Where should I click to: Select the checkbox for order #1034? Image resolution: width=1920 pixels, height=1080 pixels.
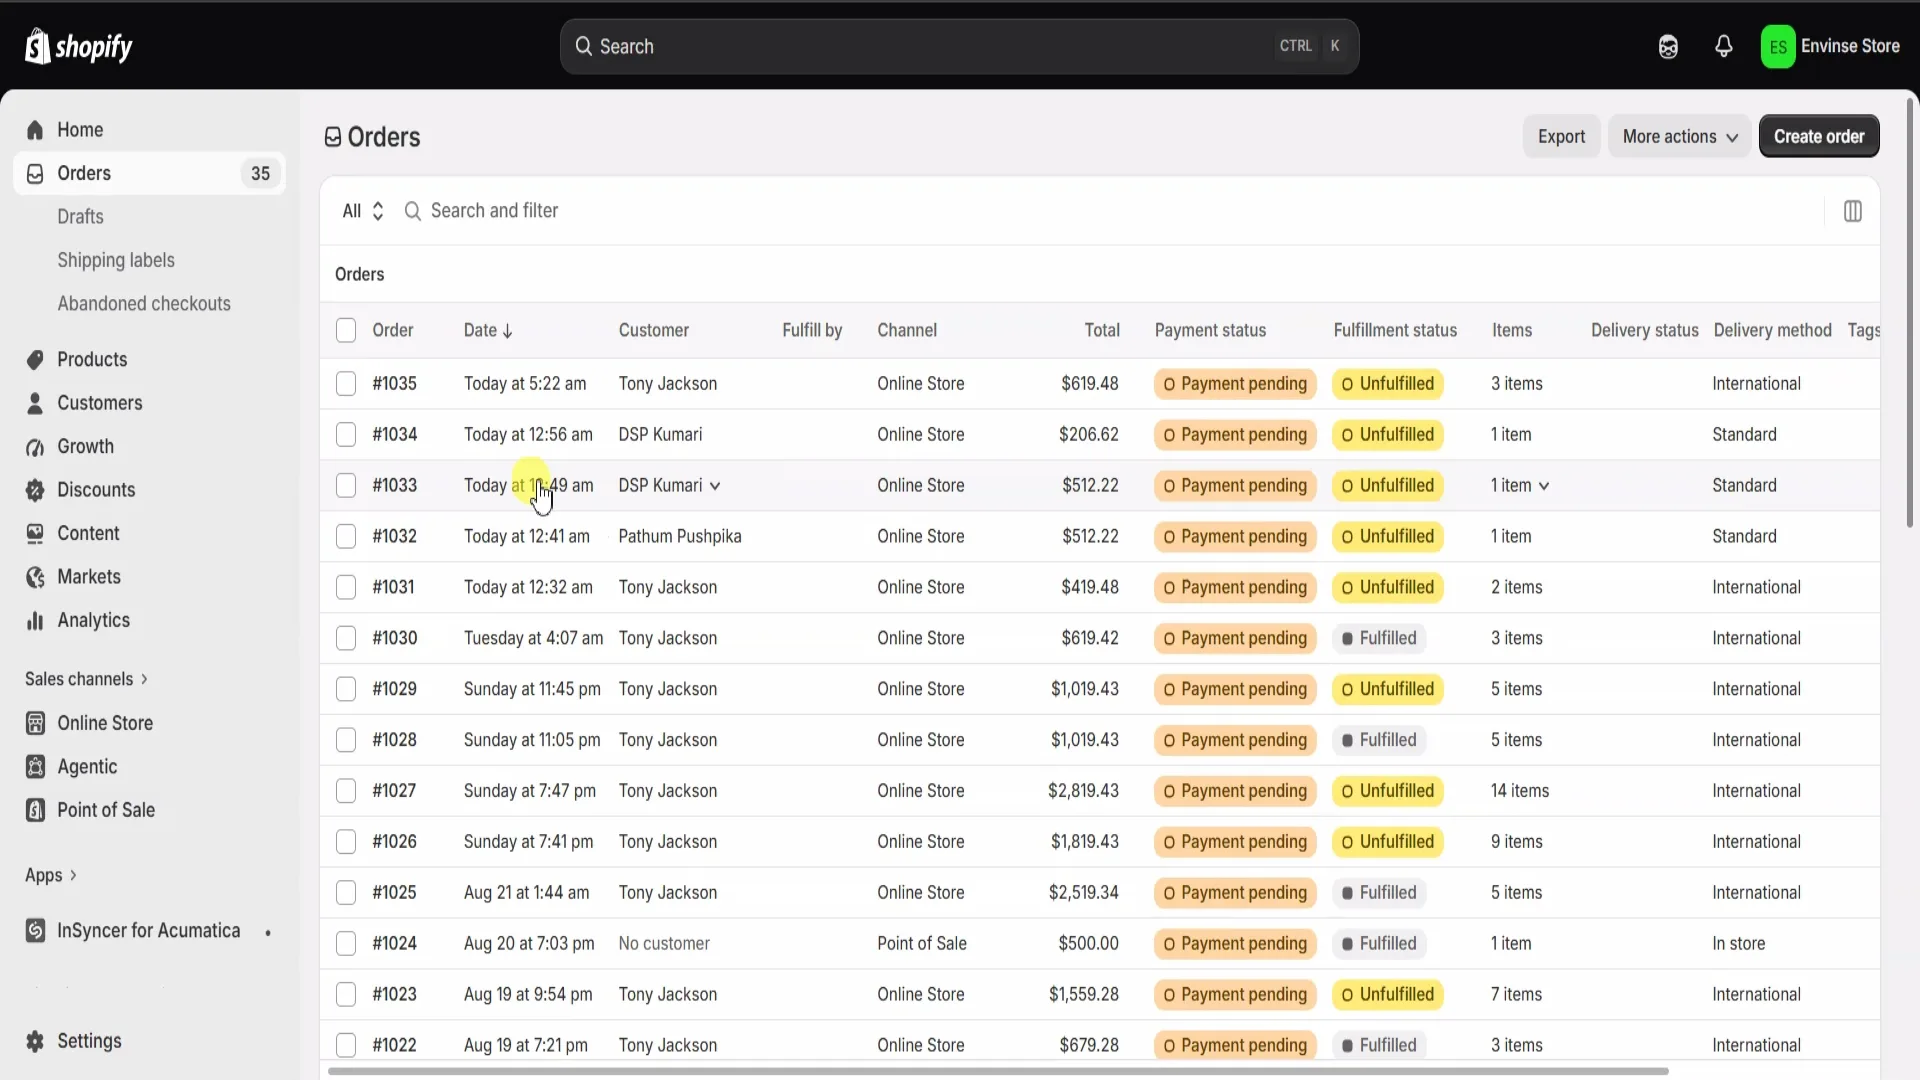[346, 434]
